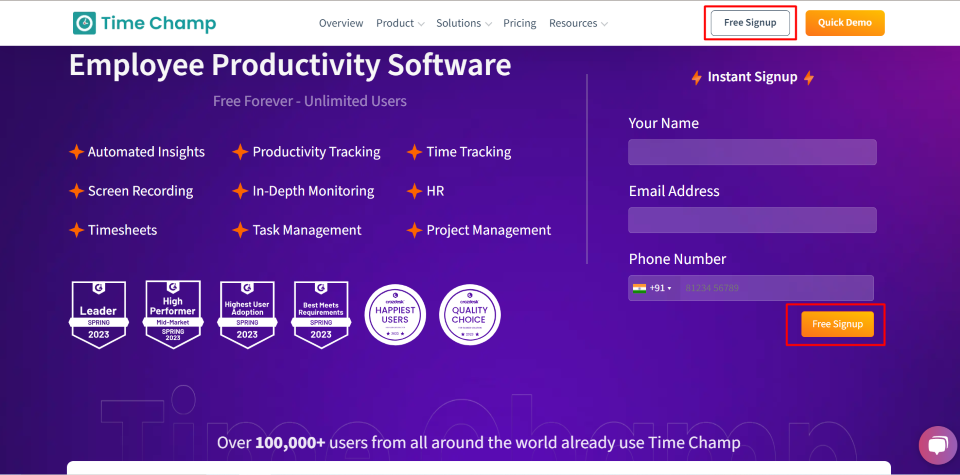The image size is (960, 475).
Task: Focus the Your Name field
Action: click(x=752, y=152)
